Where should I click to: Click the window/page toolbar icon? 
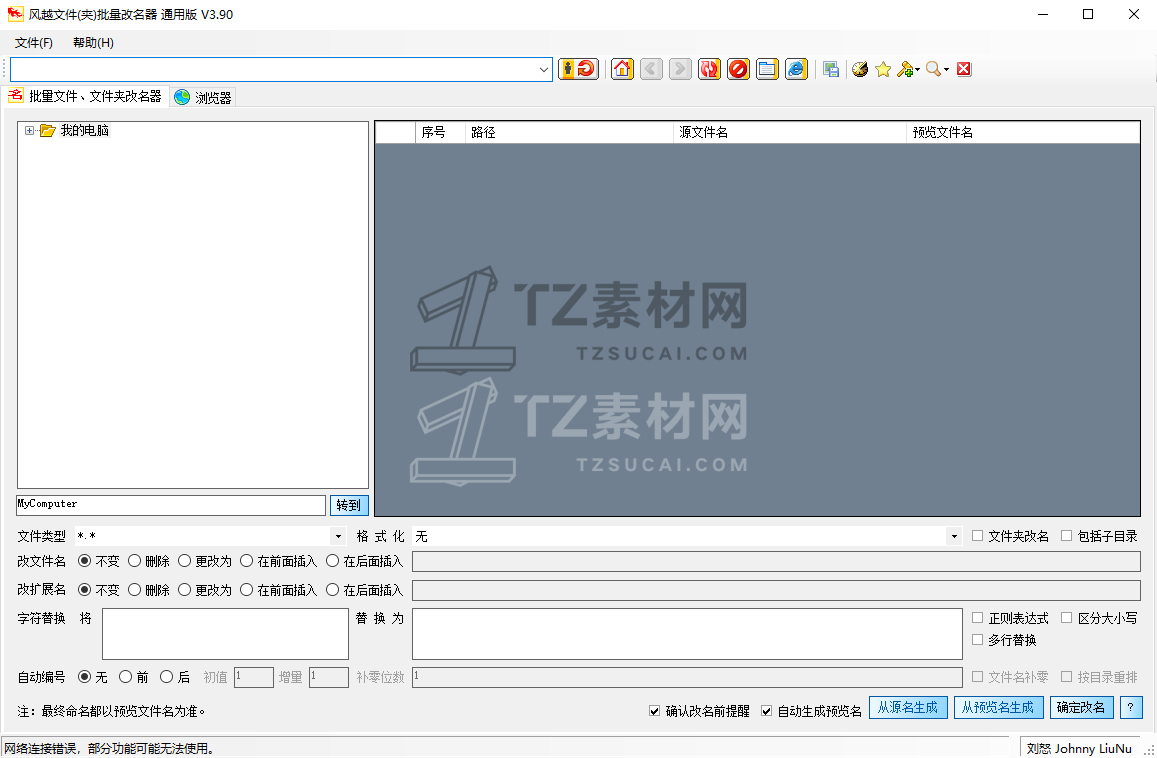pyautogui.click(x=767, y=69)
